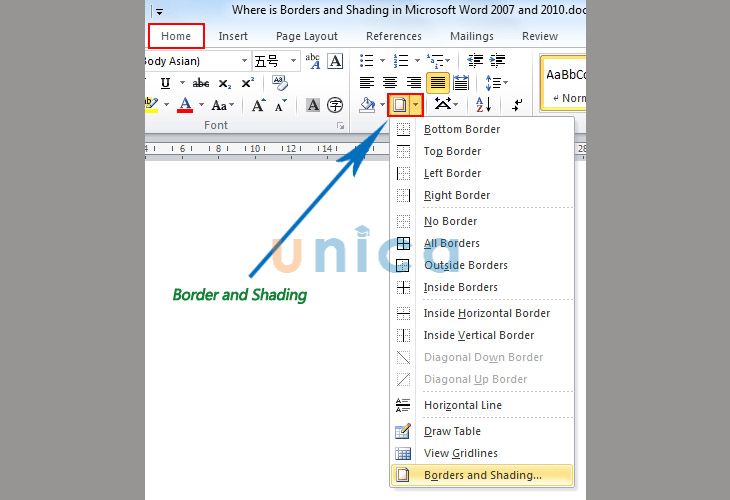Screen dimensions: 730x500
Task: Toggle Align Text Left
Action: (x=367, y=83)
